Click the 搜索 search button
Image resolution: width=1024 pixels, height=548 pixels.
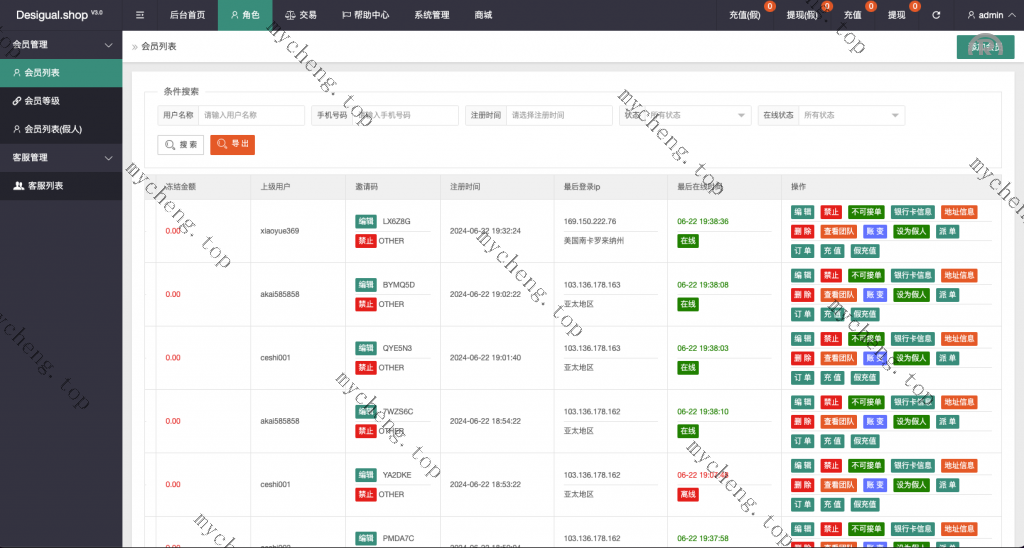(181, 145)
